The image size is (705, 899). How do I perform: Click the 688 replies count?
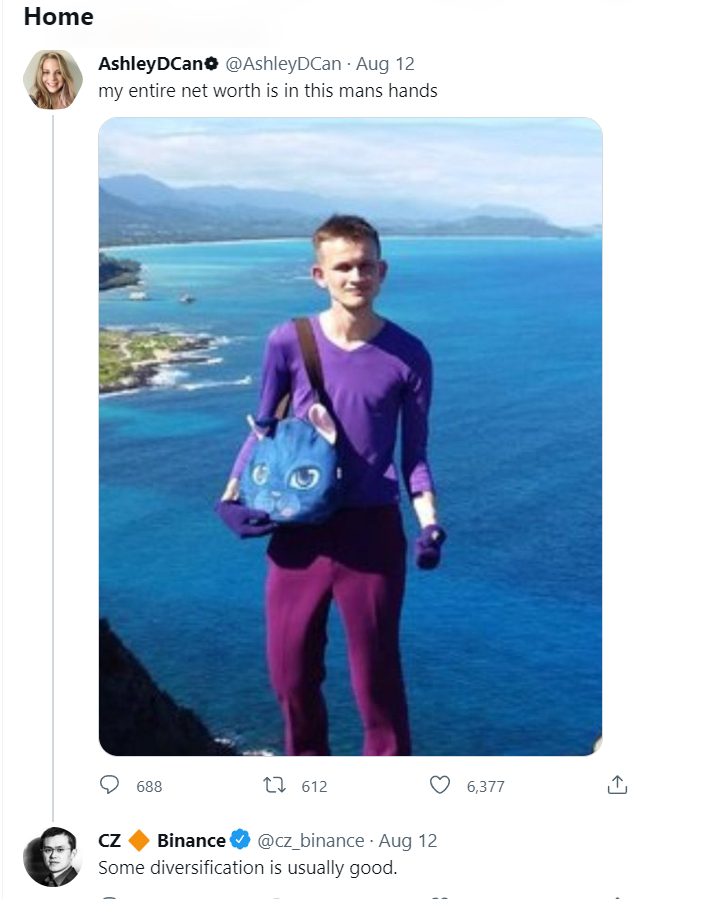pos(149,786)
